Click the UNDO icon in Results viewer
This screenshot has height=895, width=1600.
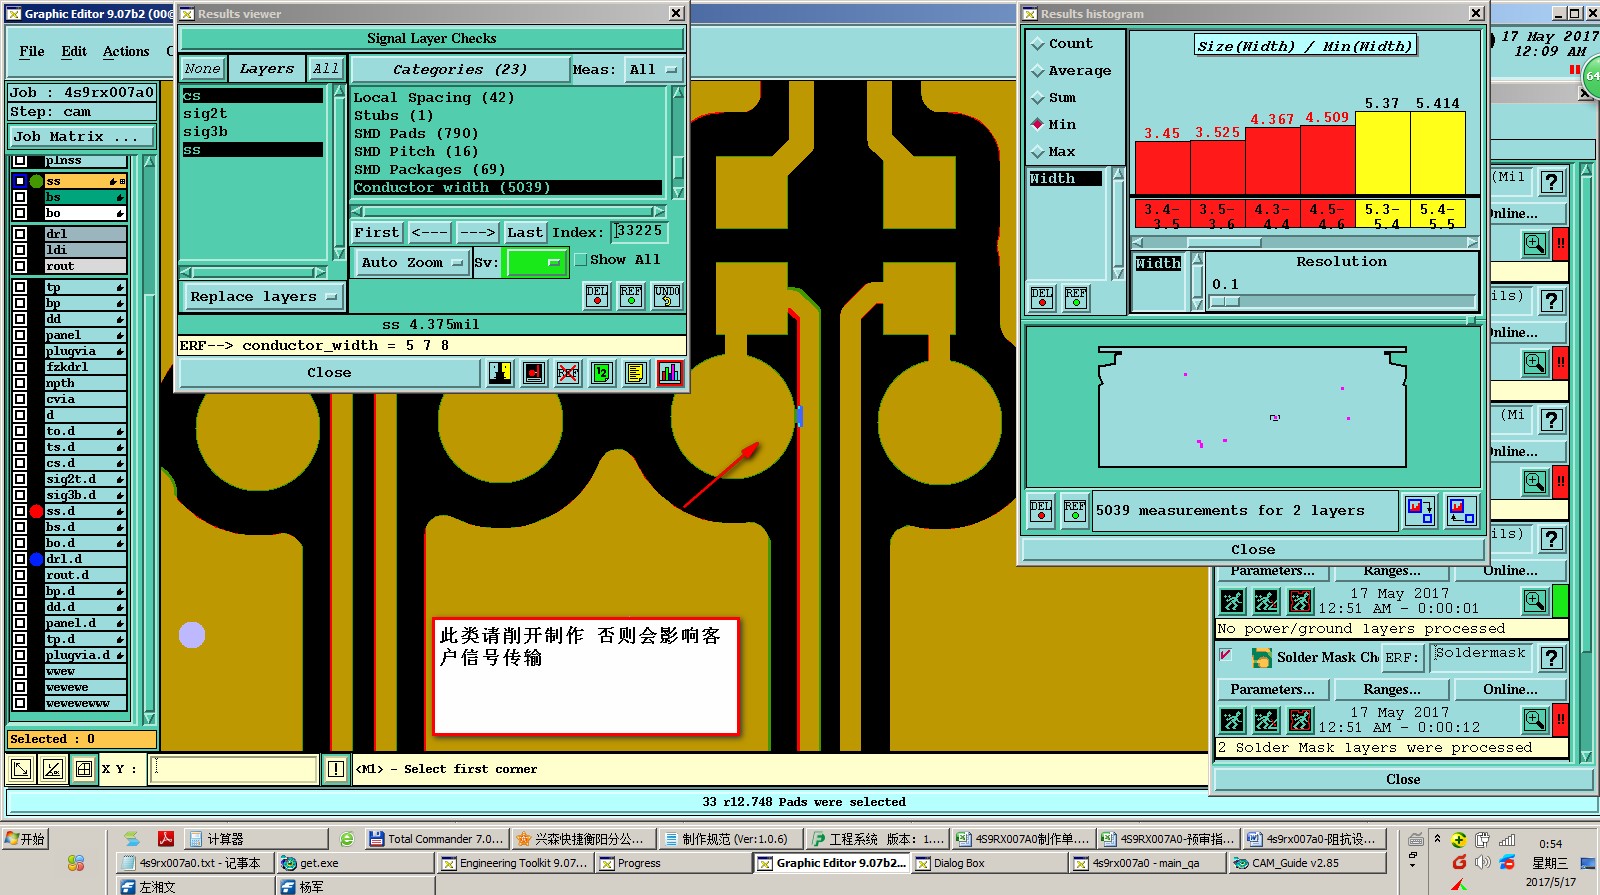click(x=667, y=296)
